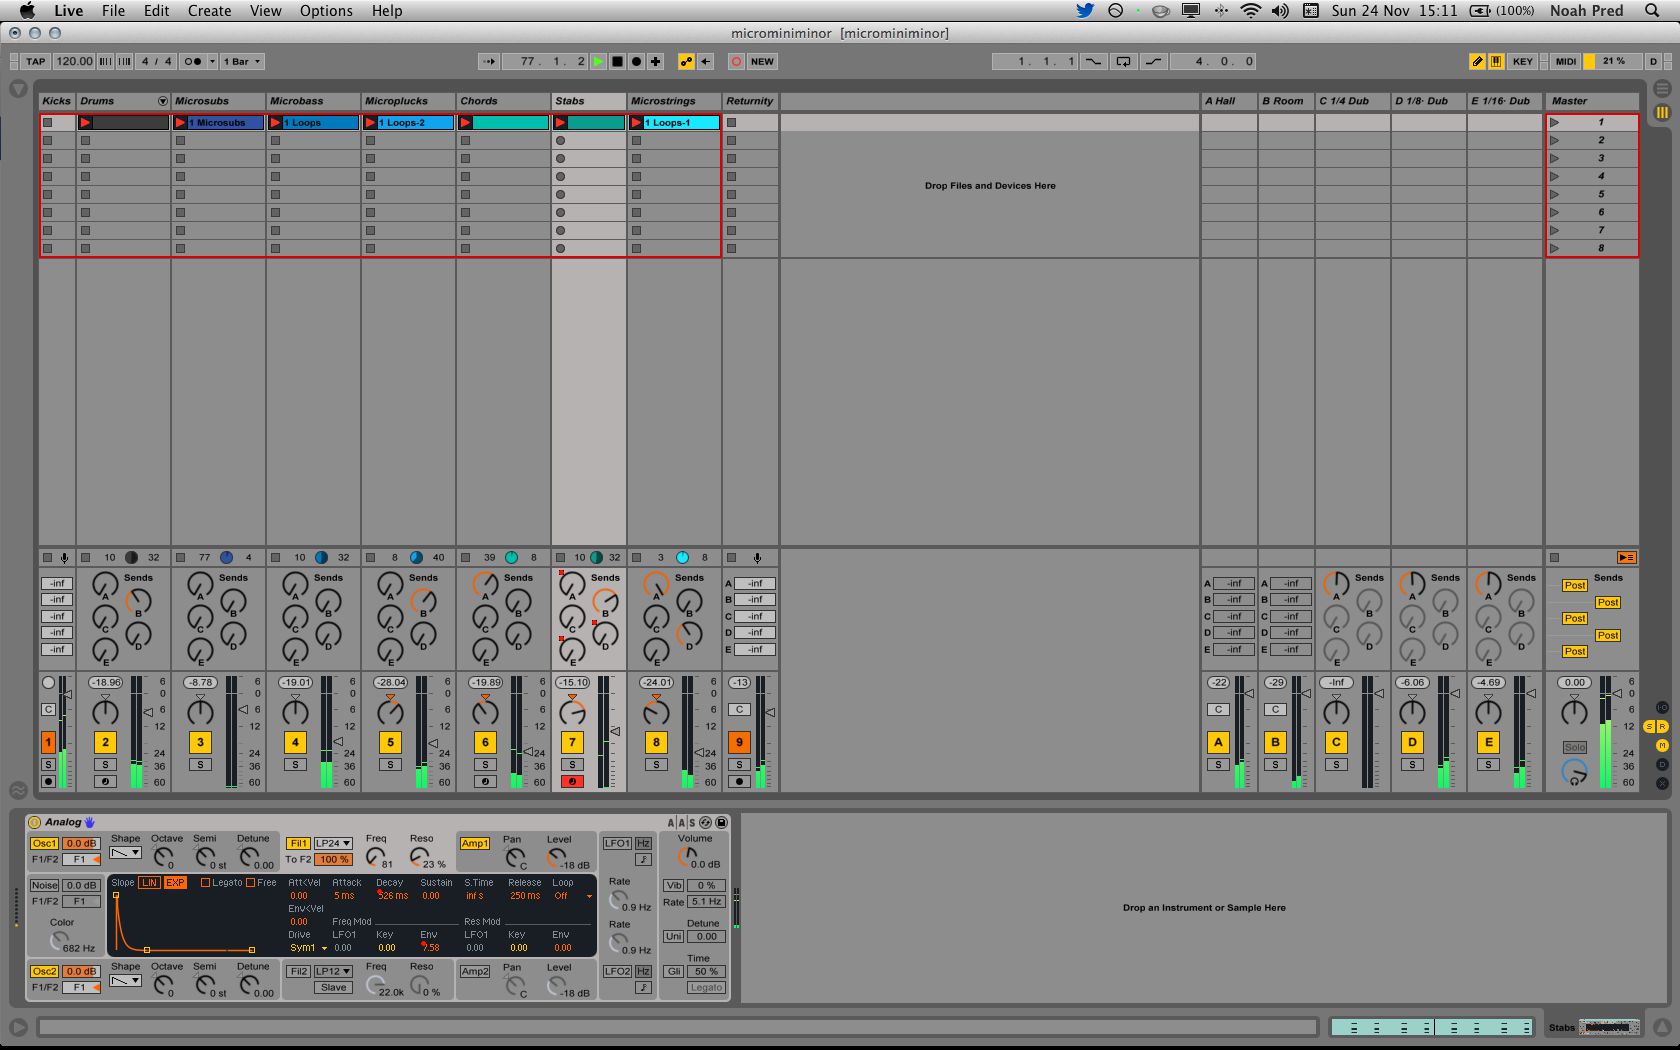Toggle Analog device activator
The width and height of the screenshot is (1680, 1050).
click(x=34, y=822)
